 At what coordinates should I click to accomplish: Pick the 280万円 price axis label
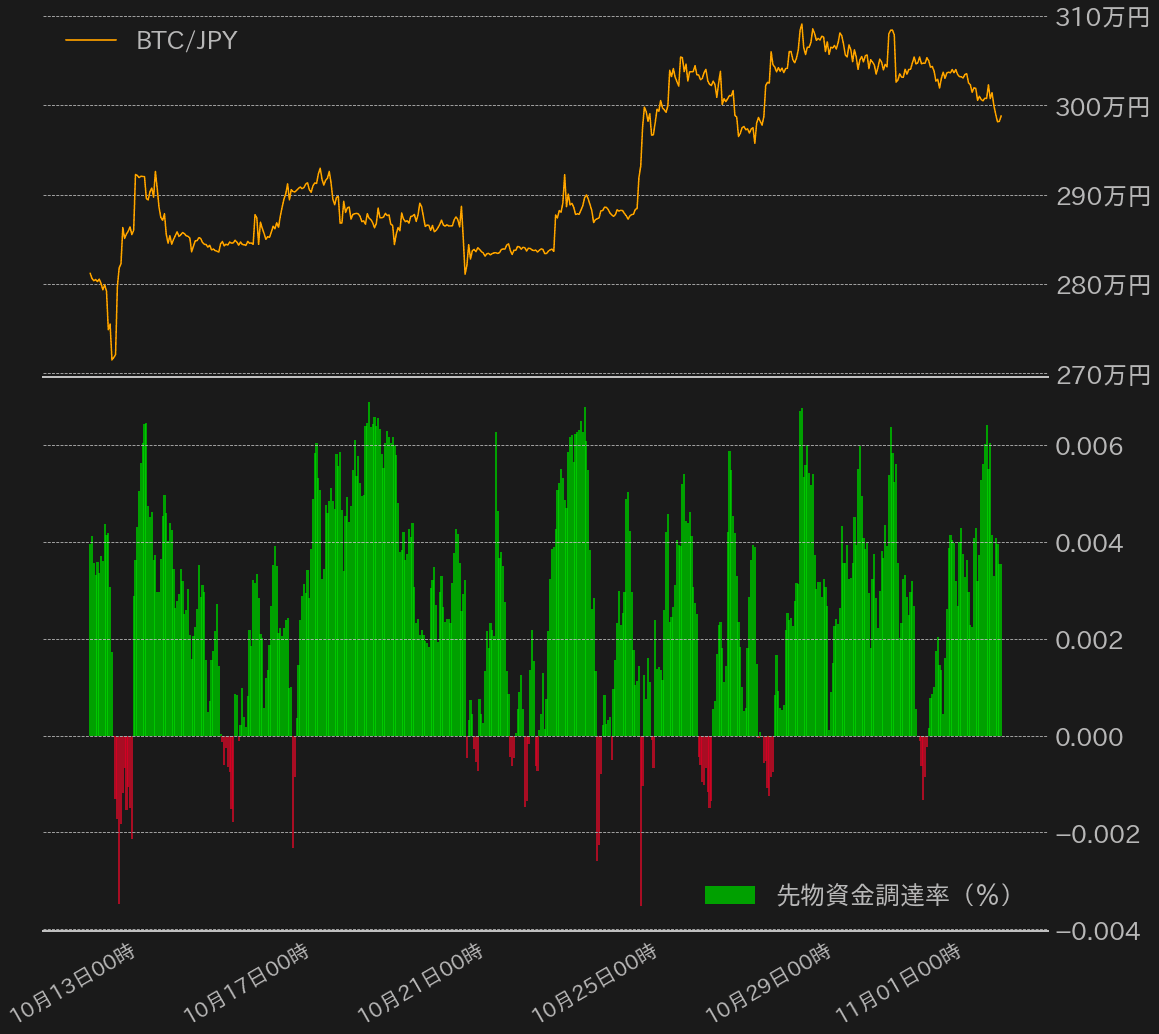1103,286
